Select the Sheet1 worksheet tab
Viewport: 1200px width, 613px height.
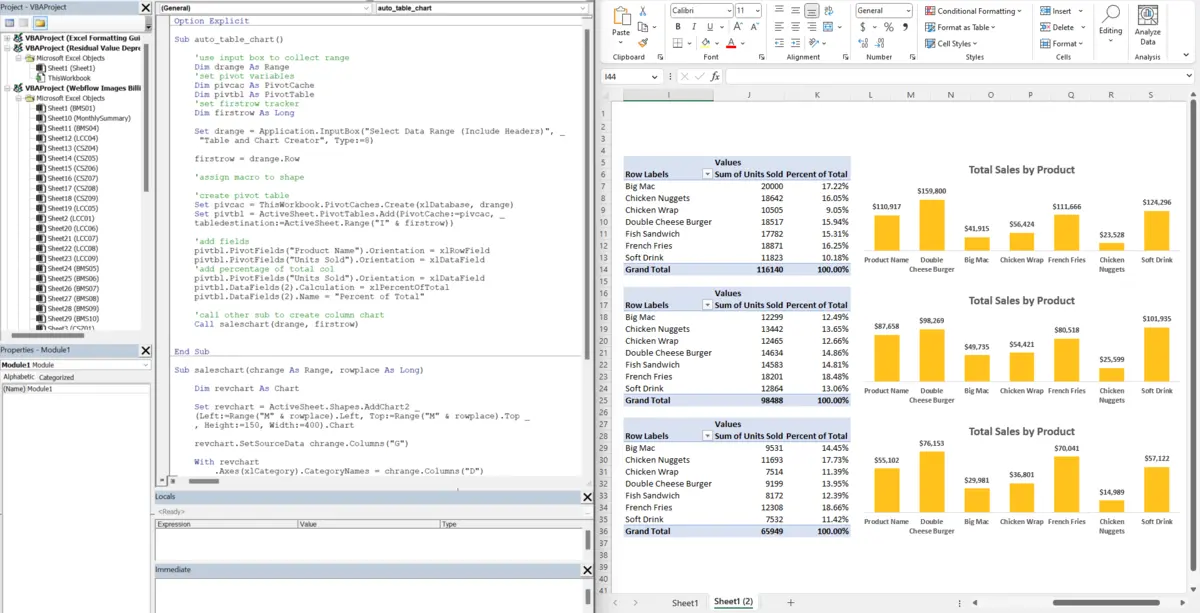686,602
